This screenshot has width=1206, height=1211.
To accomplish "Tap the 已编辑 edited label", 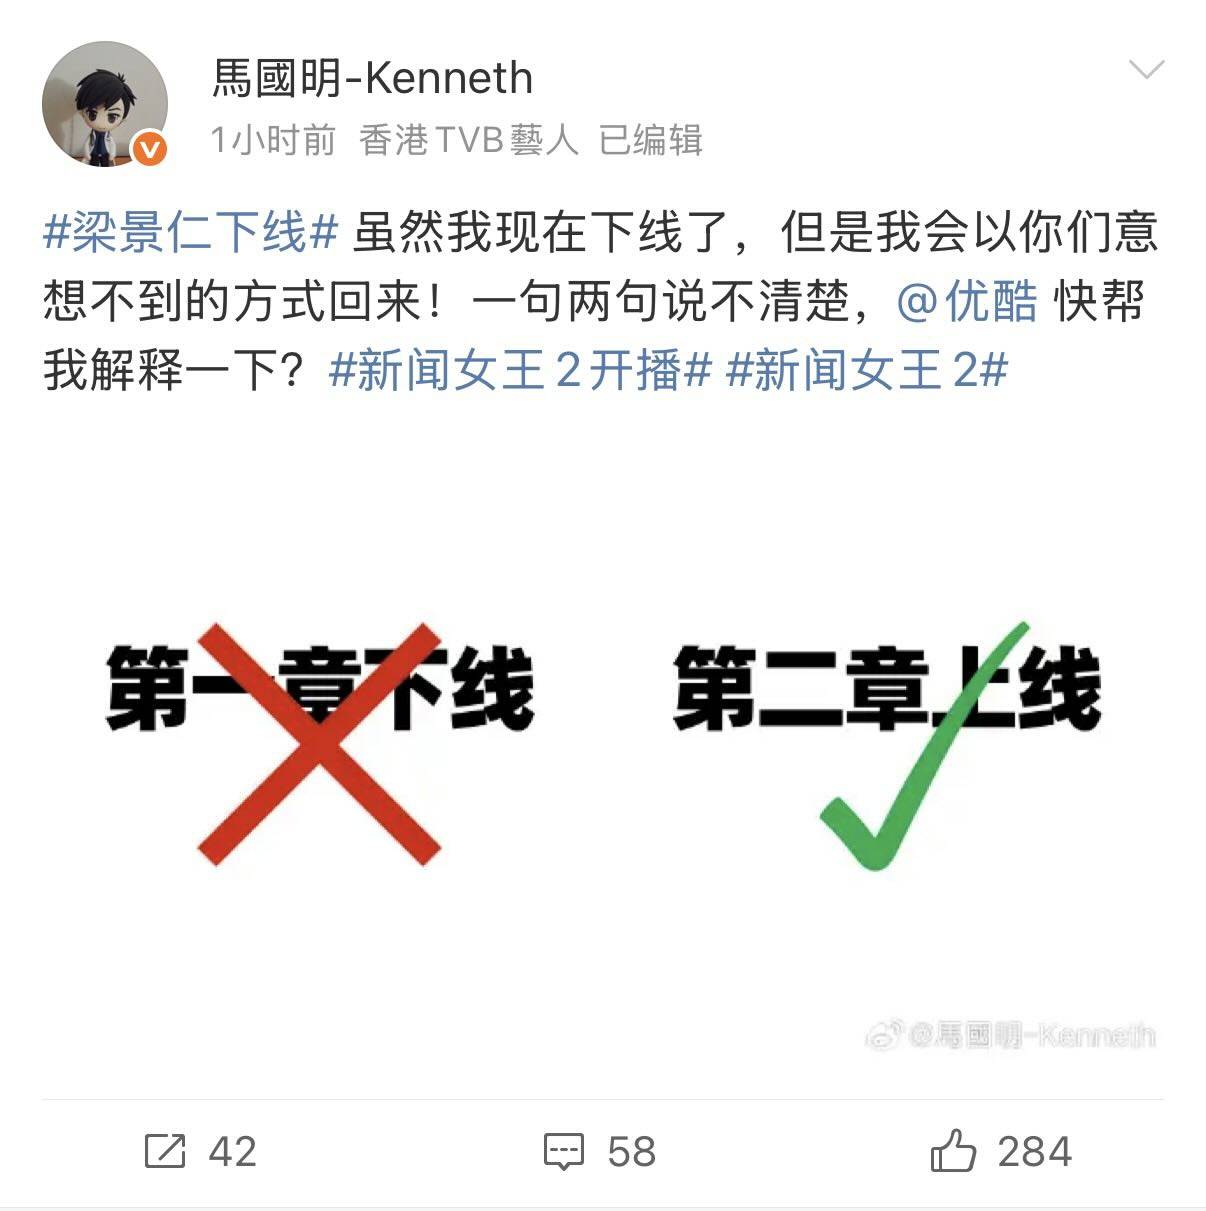I will point(650,140).
